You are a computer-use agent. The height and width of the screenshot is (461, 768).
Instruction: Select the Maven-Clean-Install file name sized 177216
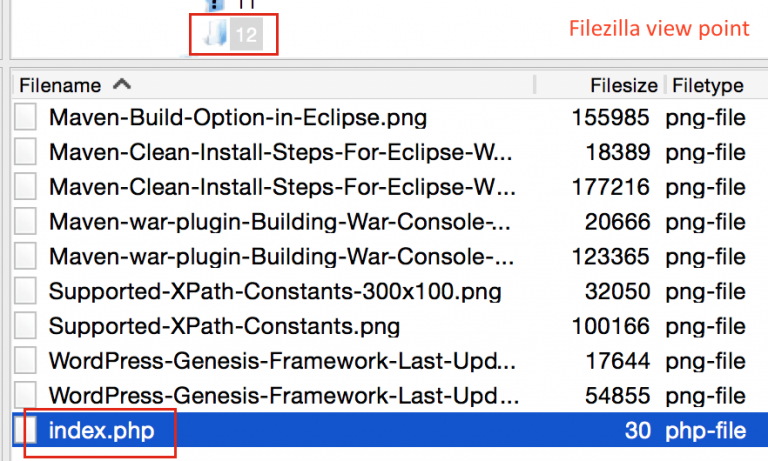[280, 188]
